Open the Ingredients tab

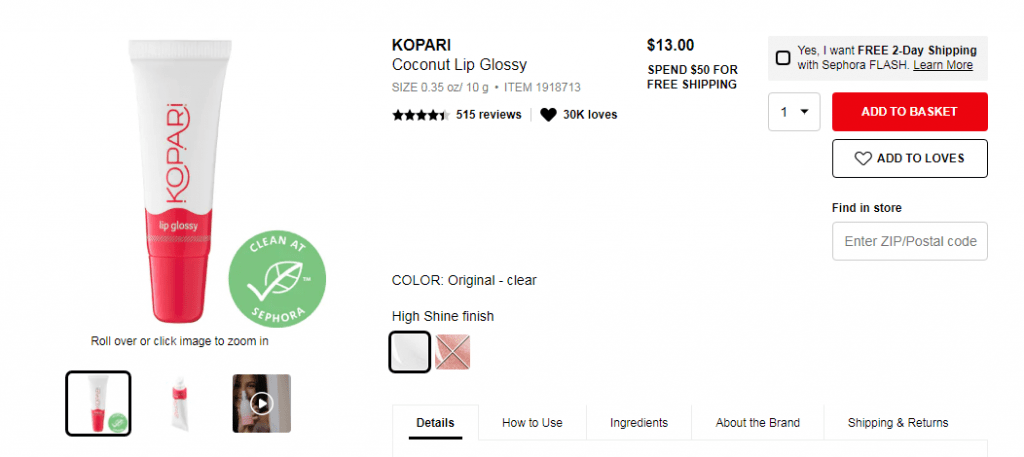click(639, 422)
